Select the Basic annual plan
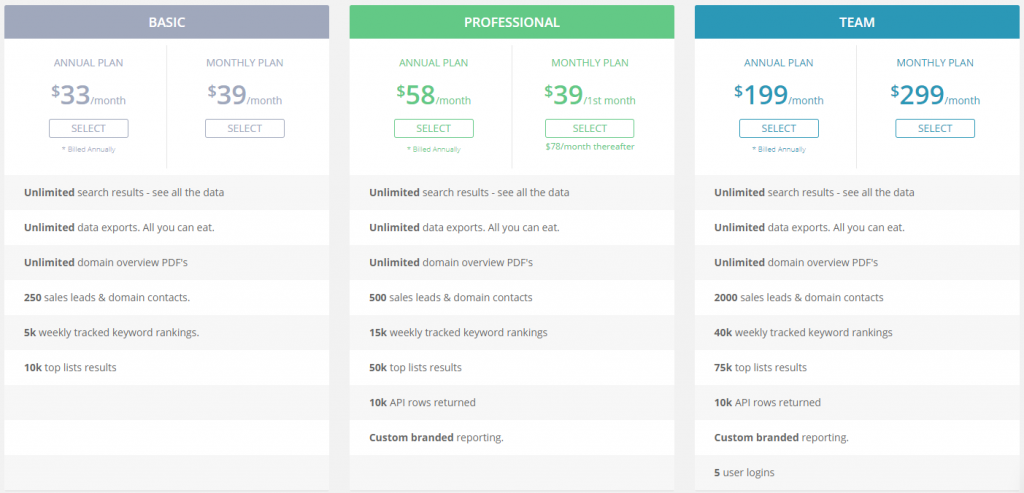 [89, 128]
